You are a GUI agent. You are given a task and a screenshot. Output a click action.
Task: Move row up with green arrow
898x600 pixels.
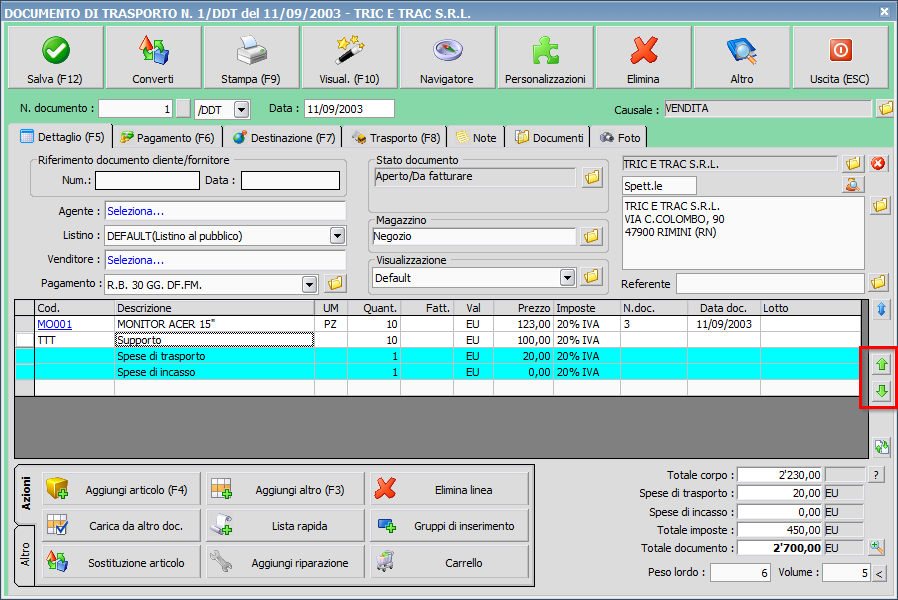pos(881,365)
